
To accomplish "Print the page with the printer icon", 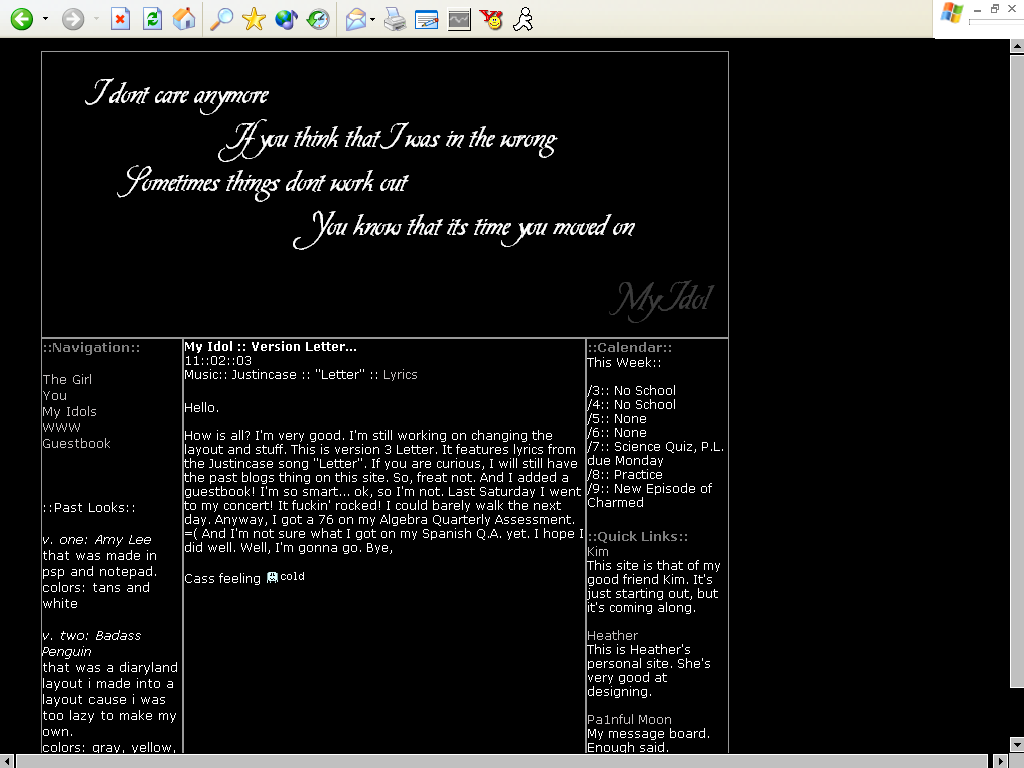I will (394, 19).
